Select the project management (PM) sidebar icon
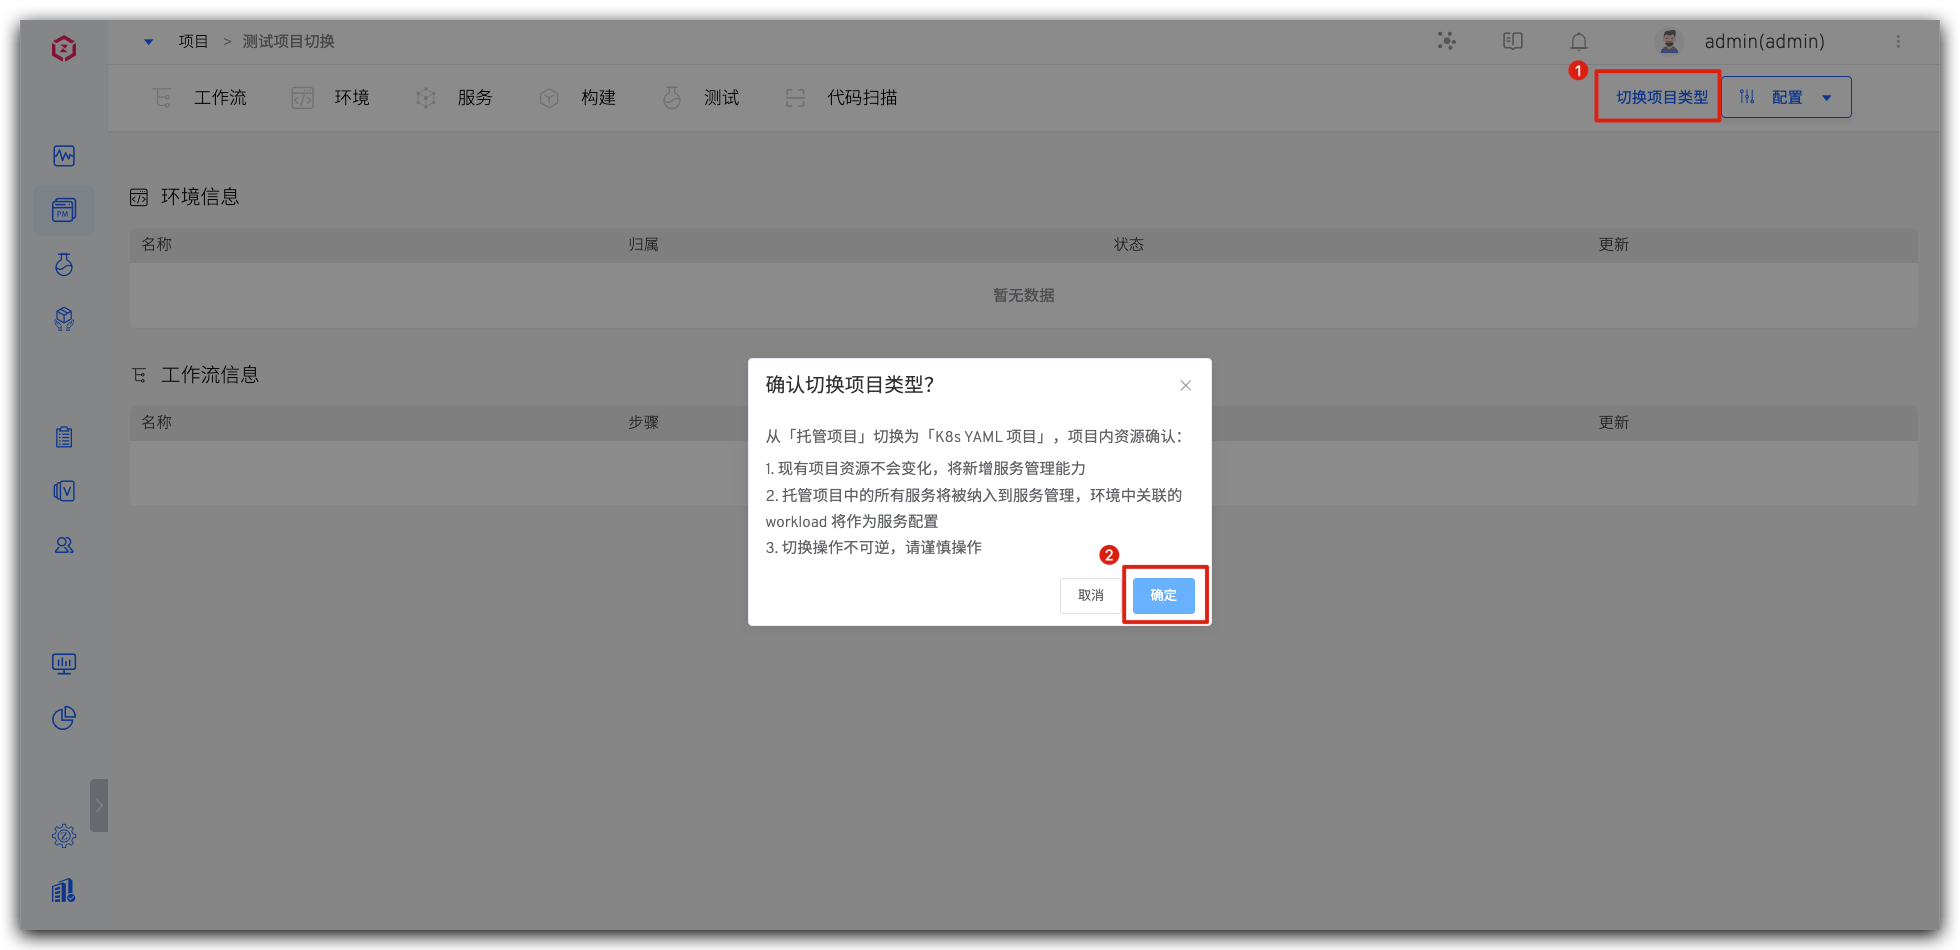Screen dimensions: 1960x950 click(x=63, y=210)
